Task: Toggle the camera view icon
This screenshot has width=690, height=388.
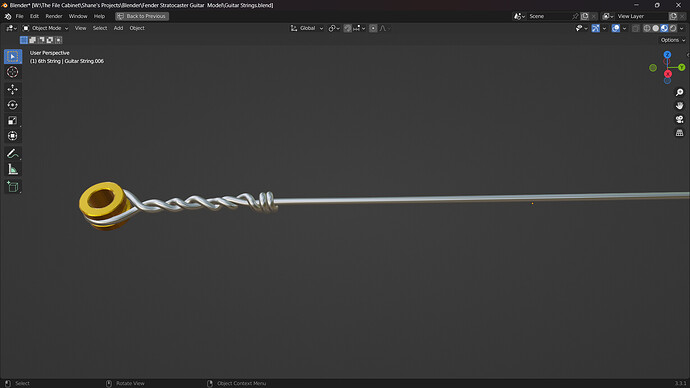Action: 679,119
